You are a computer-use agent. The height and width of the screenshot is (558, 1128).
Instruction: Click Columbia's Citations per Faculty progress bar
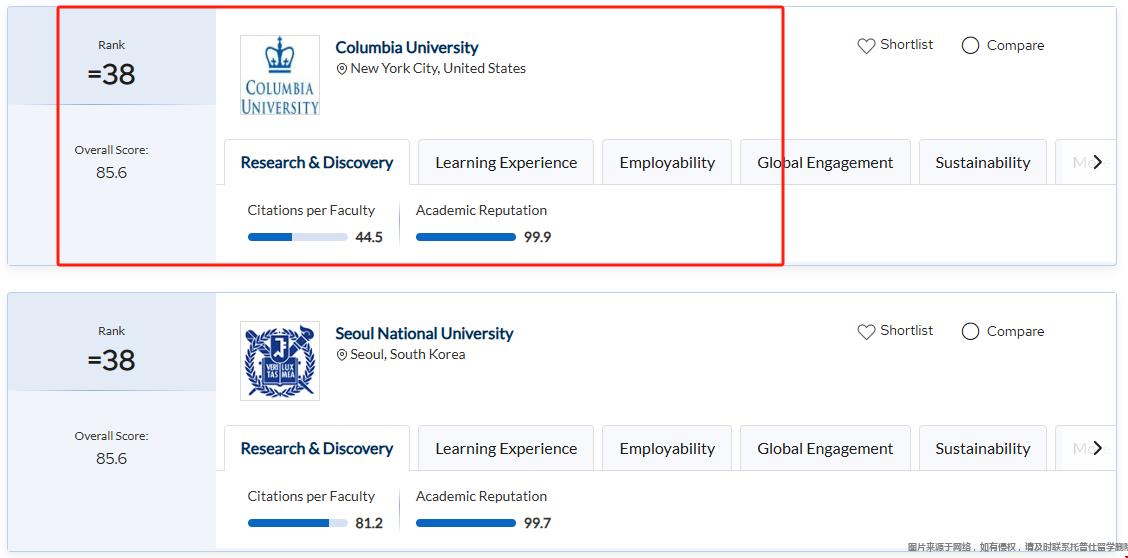point(298,237)
